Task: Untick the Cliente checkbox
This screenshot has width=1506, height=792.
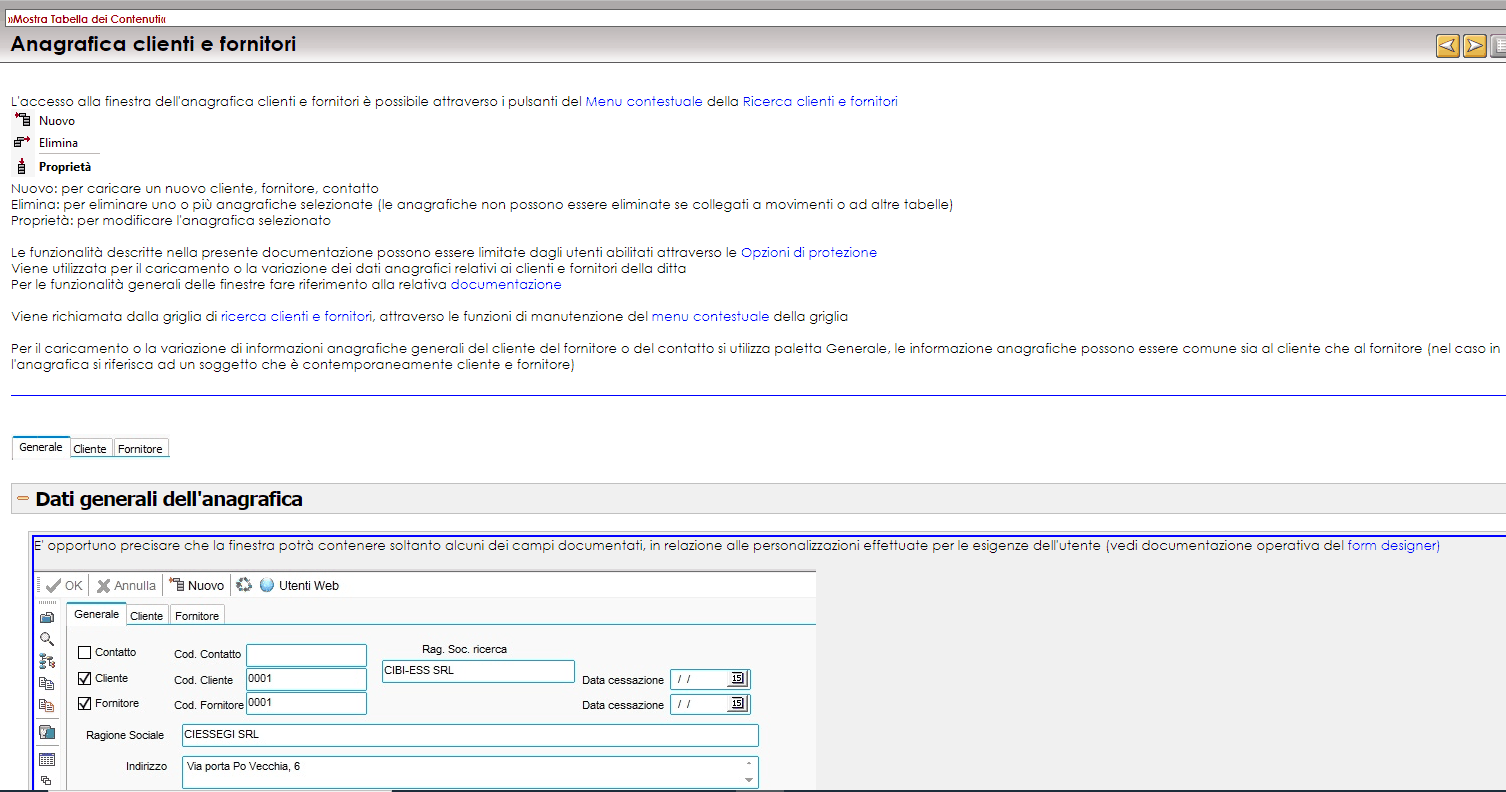Action: [84, 678]
